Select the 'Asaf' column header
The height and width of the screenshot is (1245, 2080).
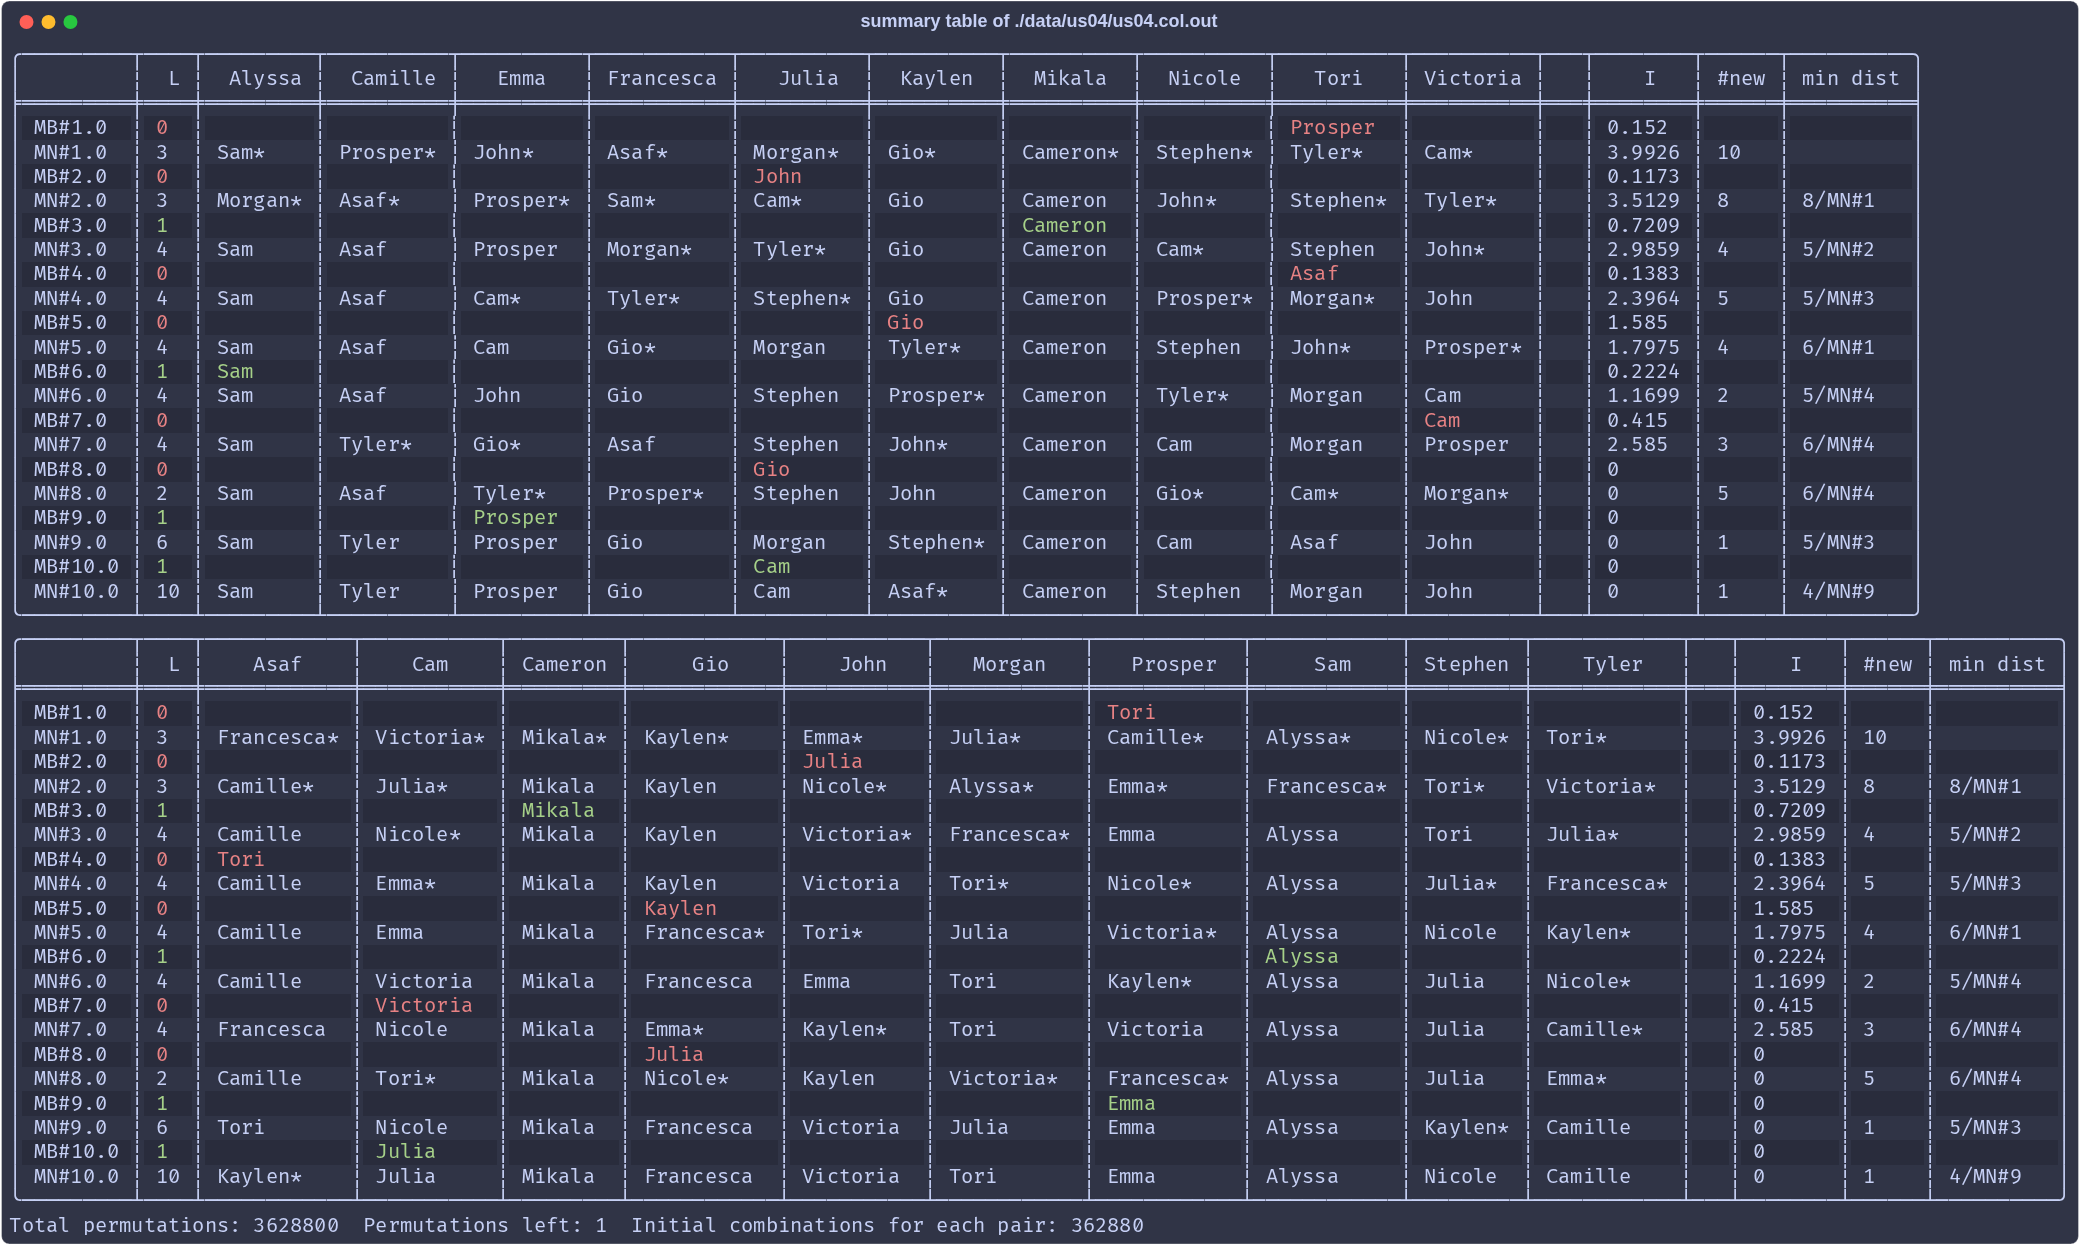pos(277,664)
